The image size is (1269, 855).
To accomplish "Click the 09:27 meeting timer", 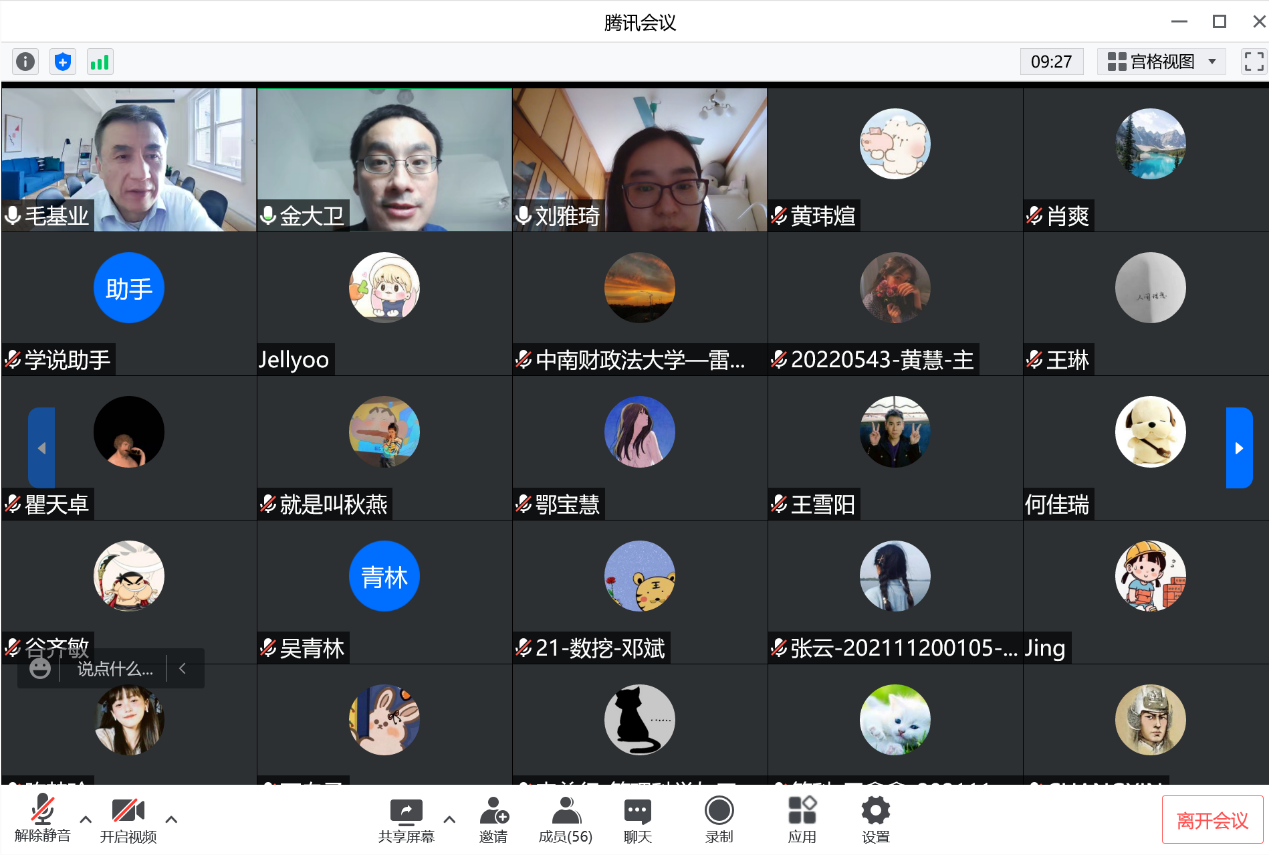I will (x=1052, y=61).
